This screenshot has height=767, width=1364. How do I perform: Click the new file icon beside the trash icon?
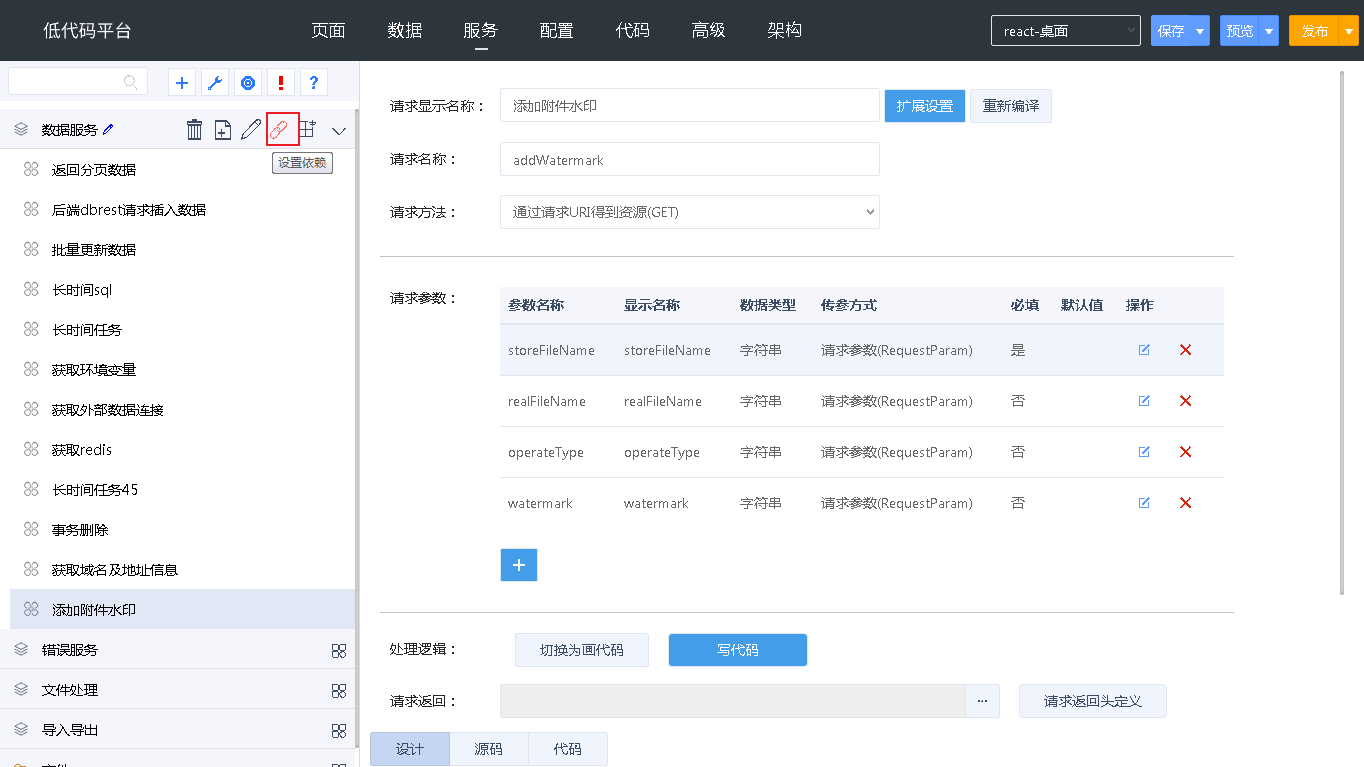[x=223, y=129]
